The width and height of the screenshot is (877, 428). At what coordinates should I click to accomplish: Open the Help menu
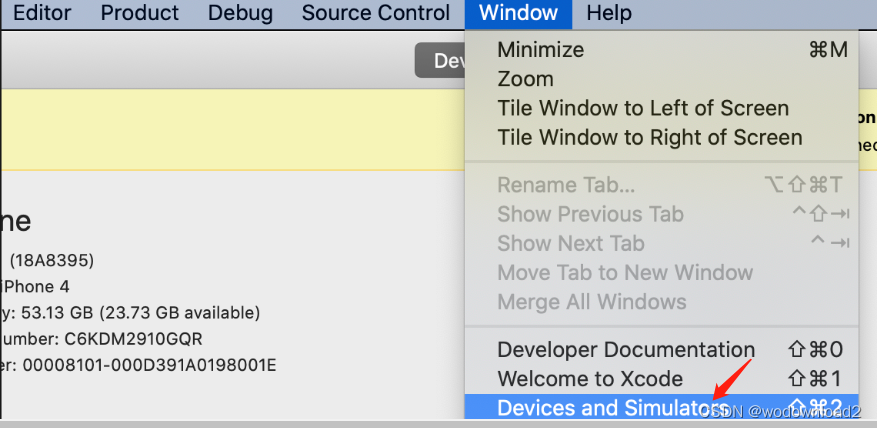pyautogui.click(x=609, y=13)
